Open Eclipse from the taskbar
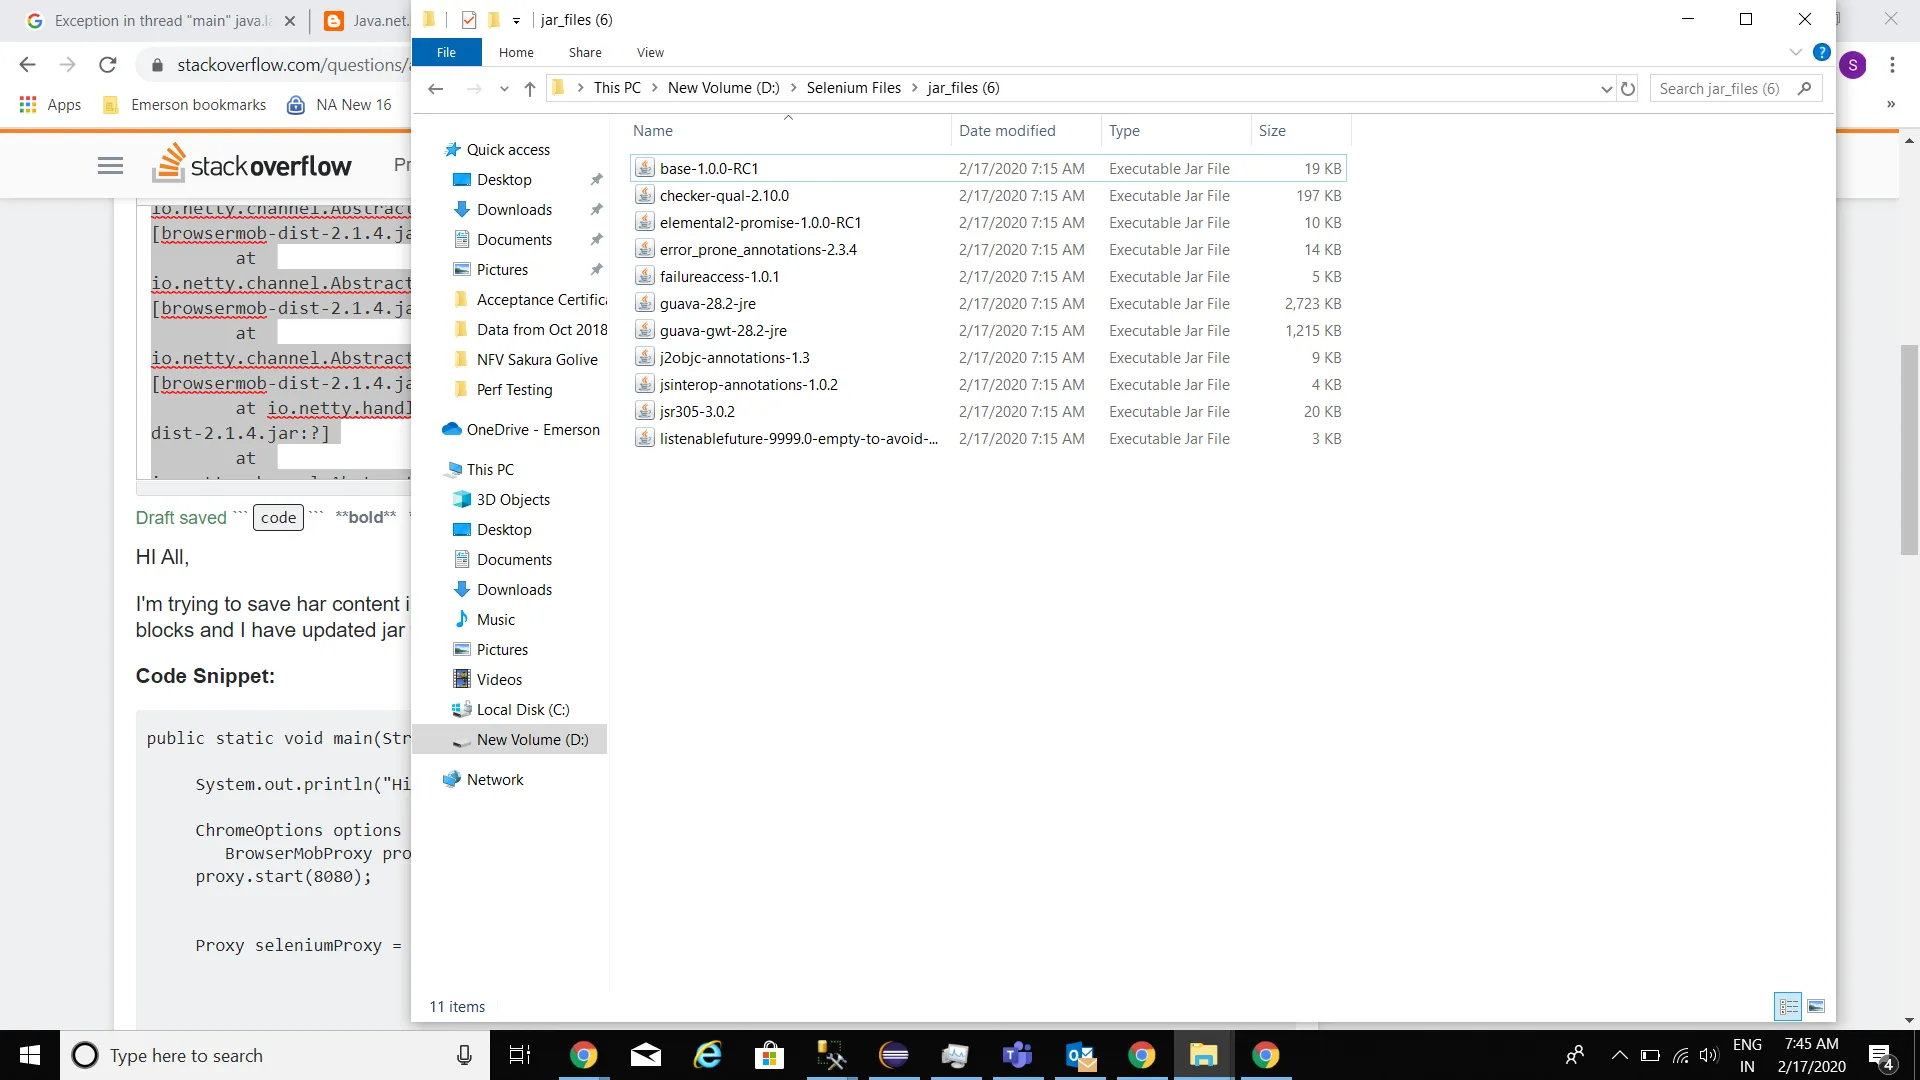 pos(893,1055)
